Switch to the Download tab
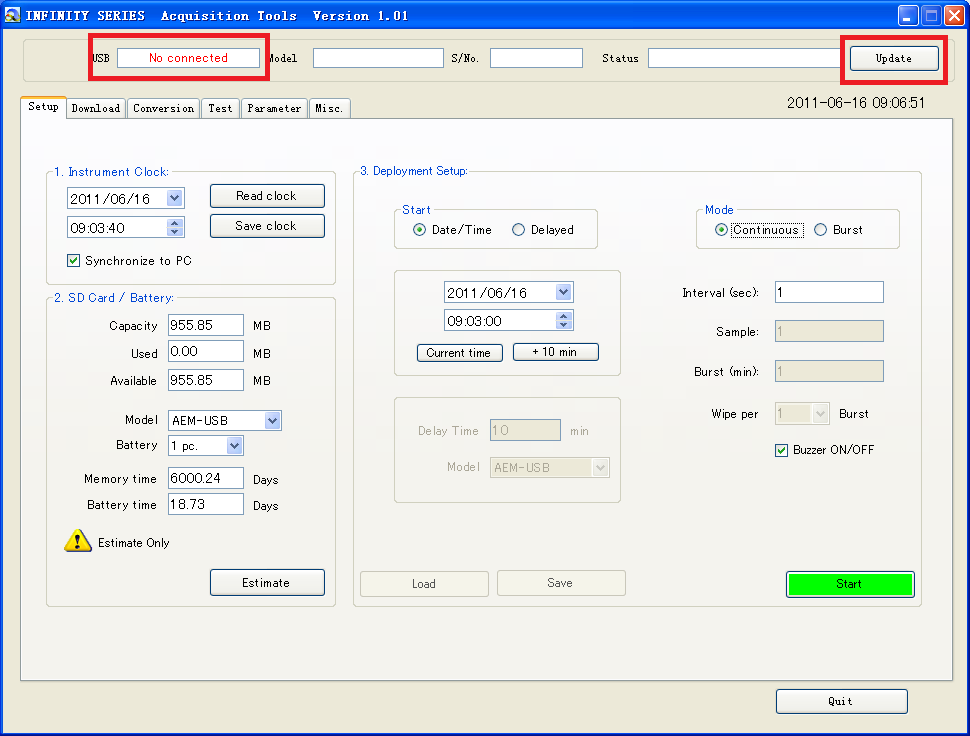 coord(96,108)
